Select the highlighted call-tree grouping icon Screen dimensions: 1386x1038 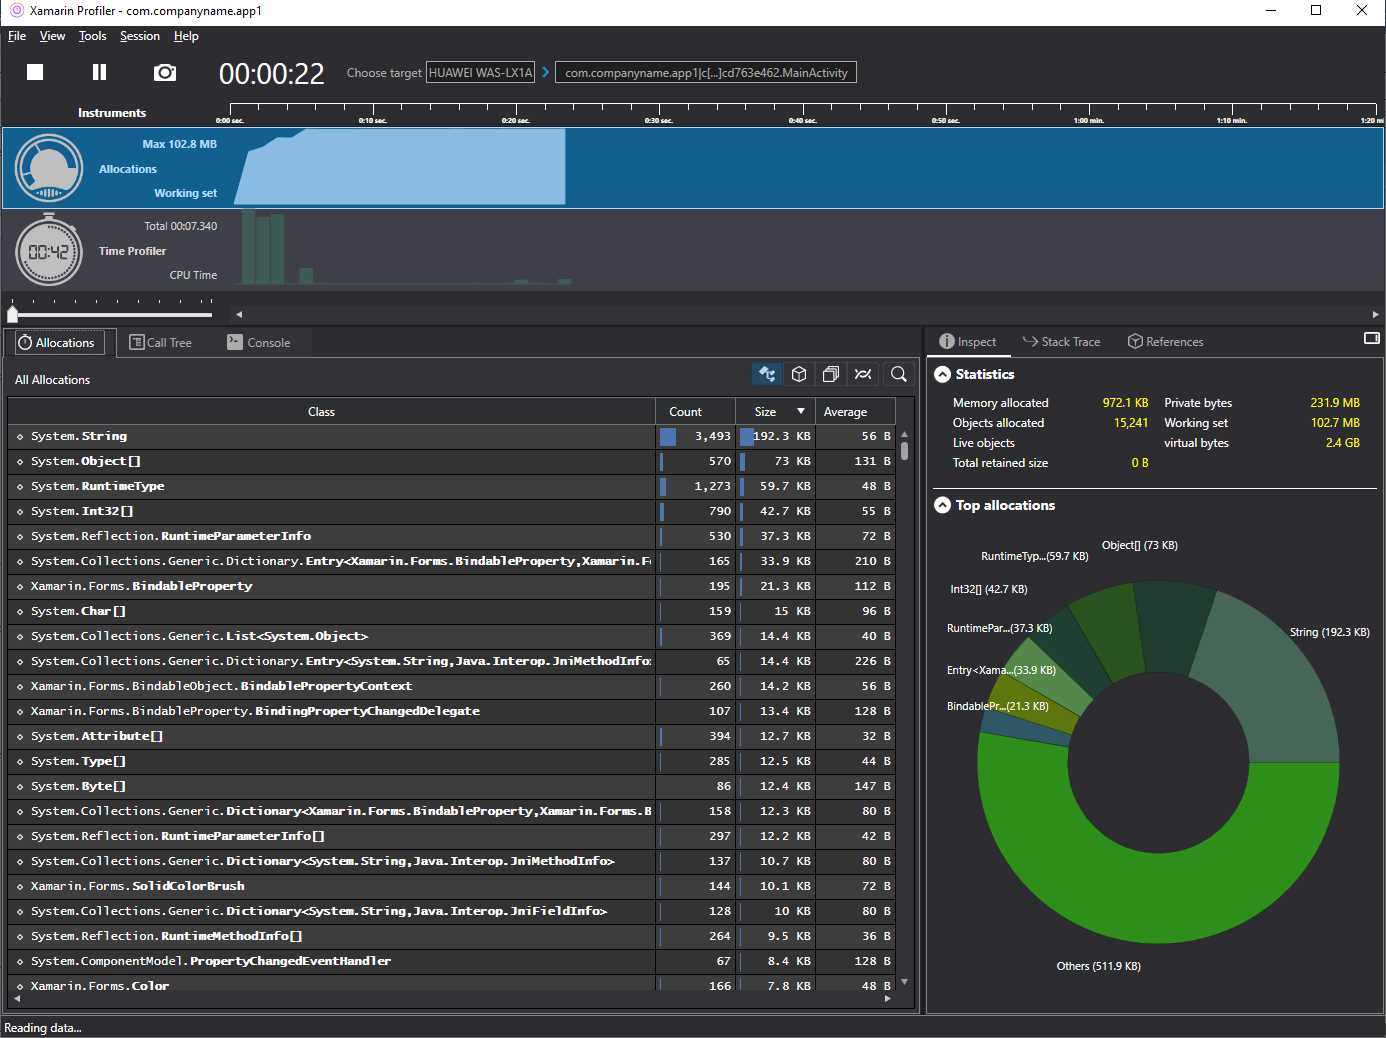coord(766,374)
